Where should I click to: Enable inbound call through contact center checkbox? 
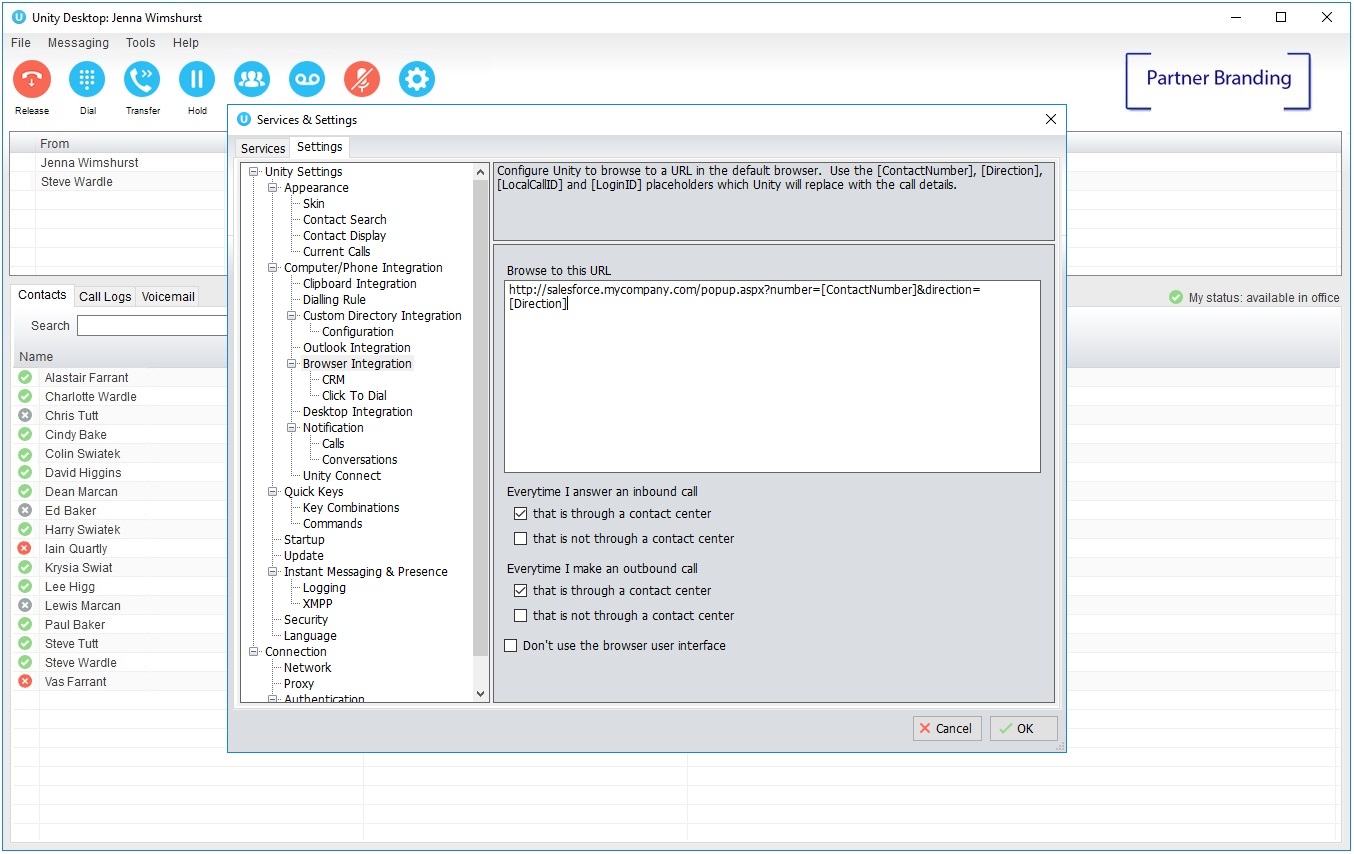pyautogui.click(x=520, y=513)
